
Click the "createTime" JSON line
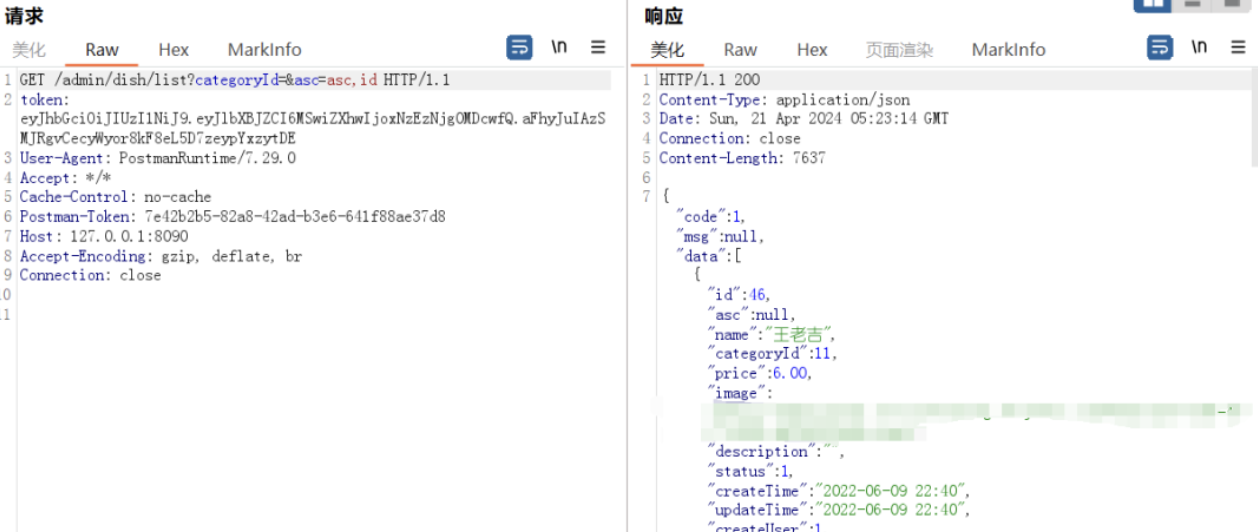839,491
